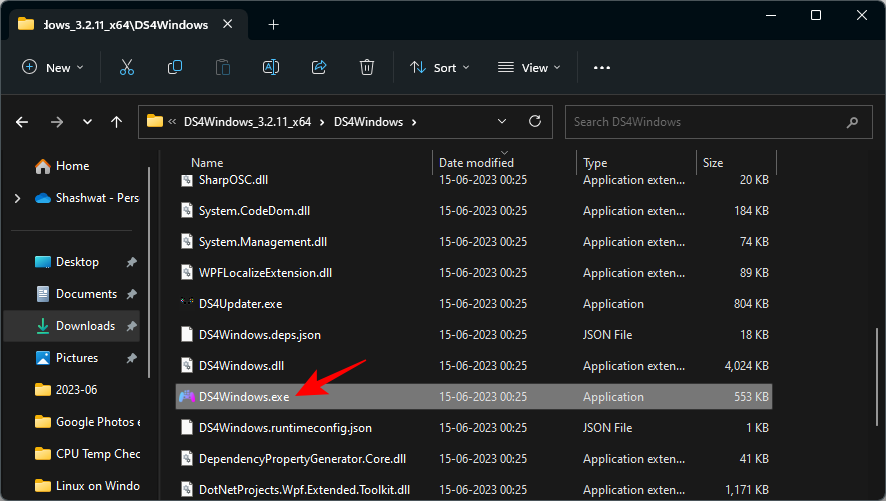Select System.Management.dll file
This screenshot has width=886, height=501.
263,242
